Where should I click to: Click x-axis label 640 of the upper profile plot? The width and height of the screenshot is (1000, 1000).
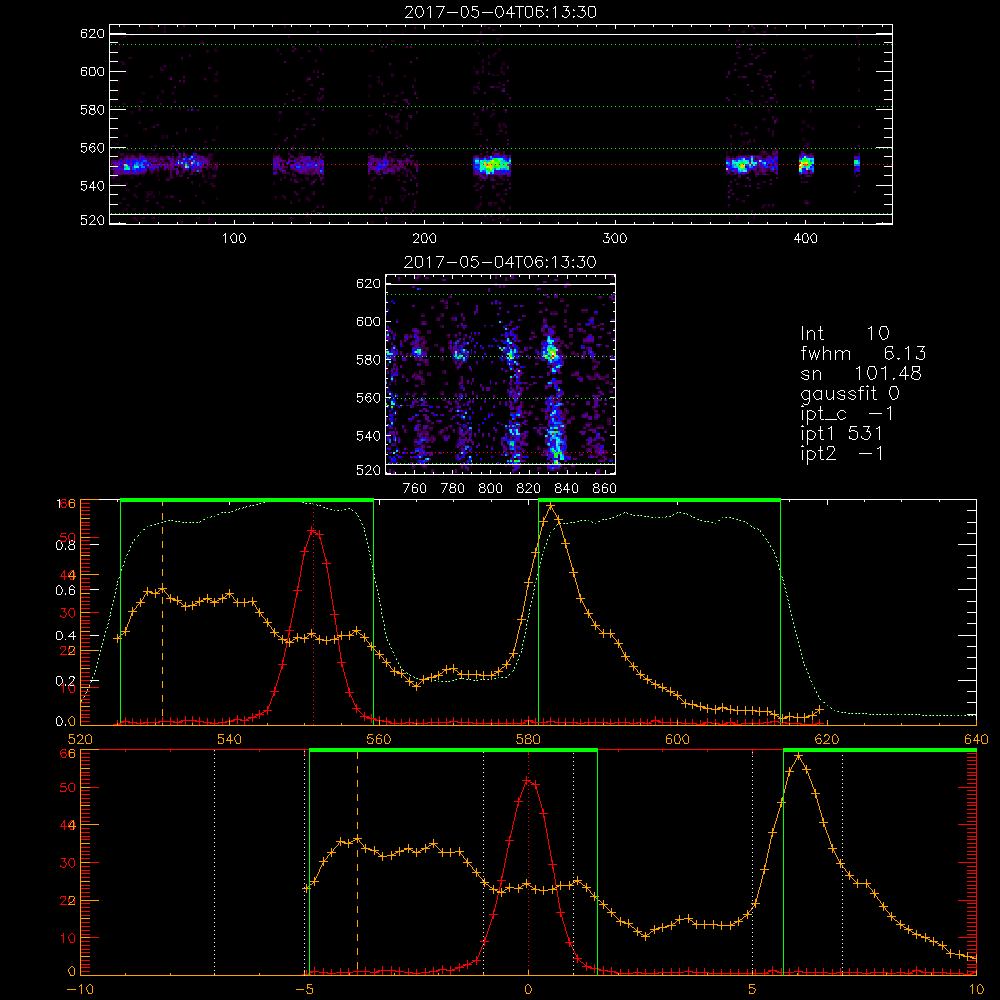pyautogui.click(x=976, y=740)
